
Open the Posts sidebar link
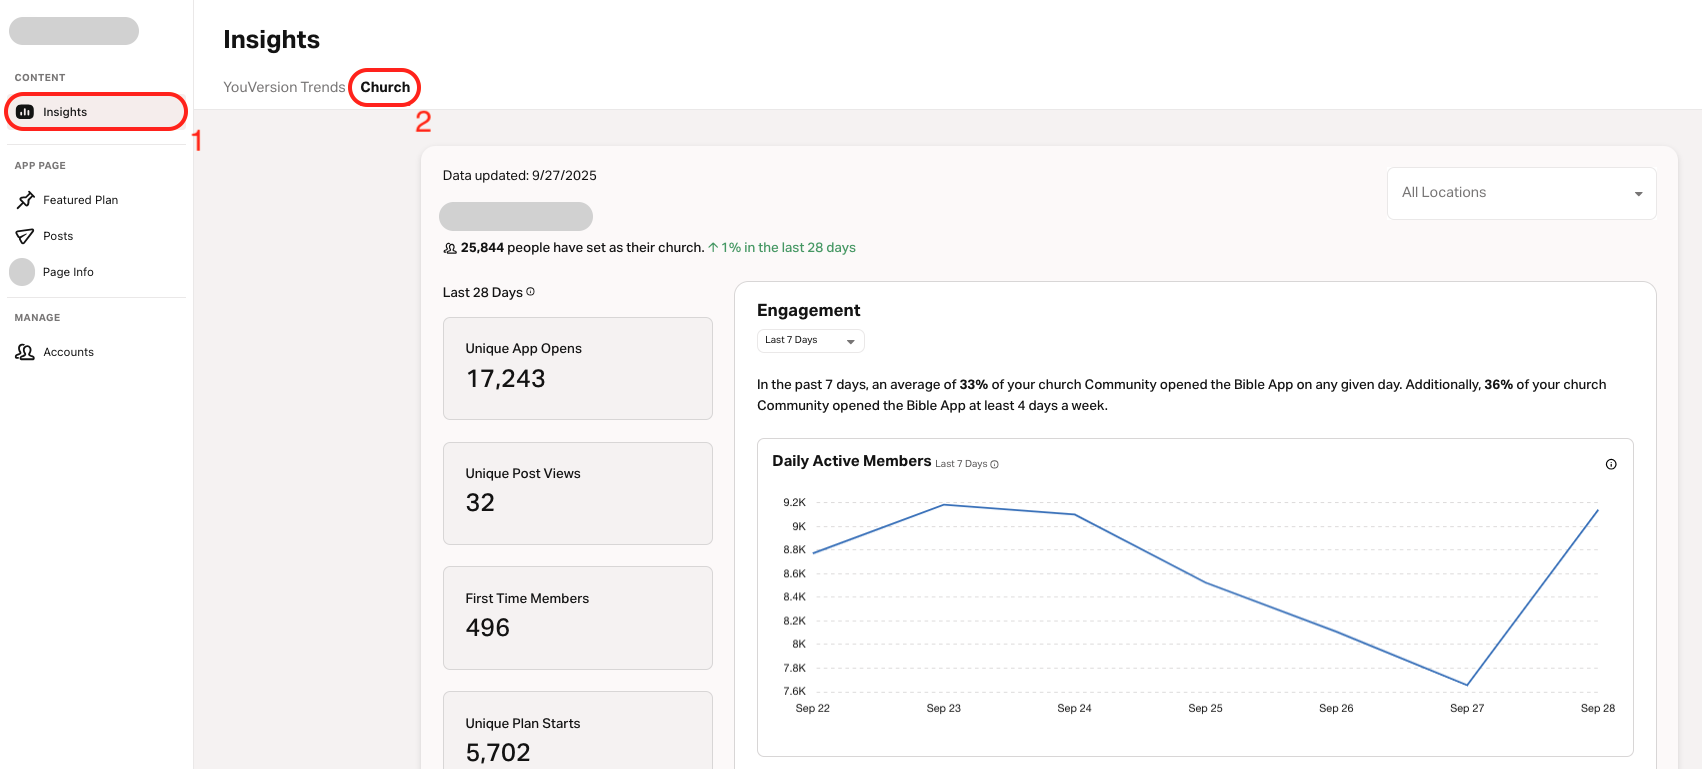coord(58,236)
